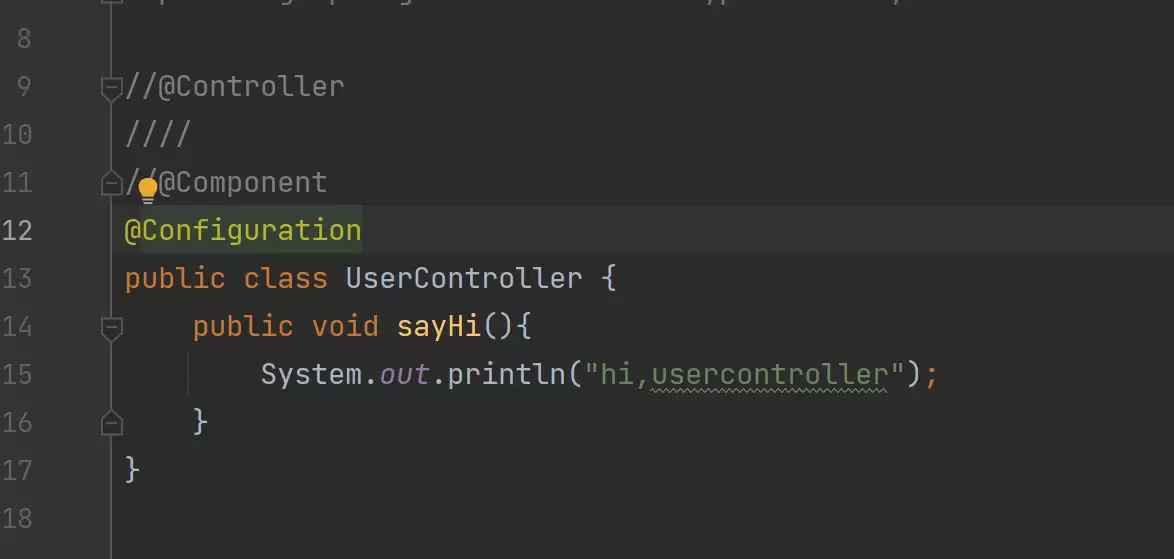Click the @Configuration annotation

click(x=243, y=230)
